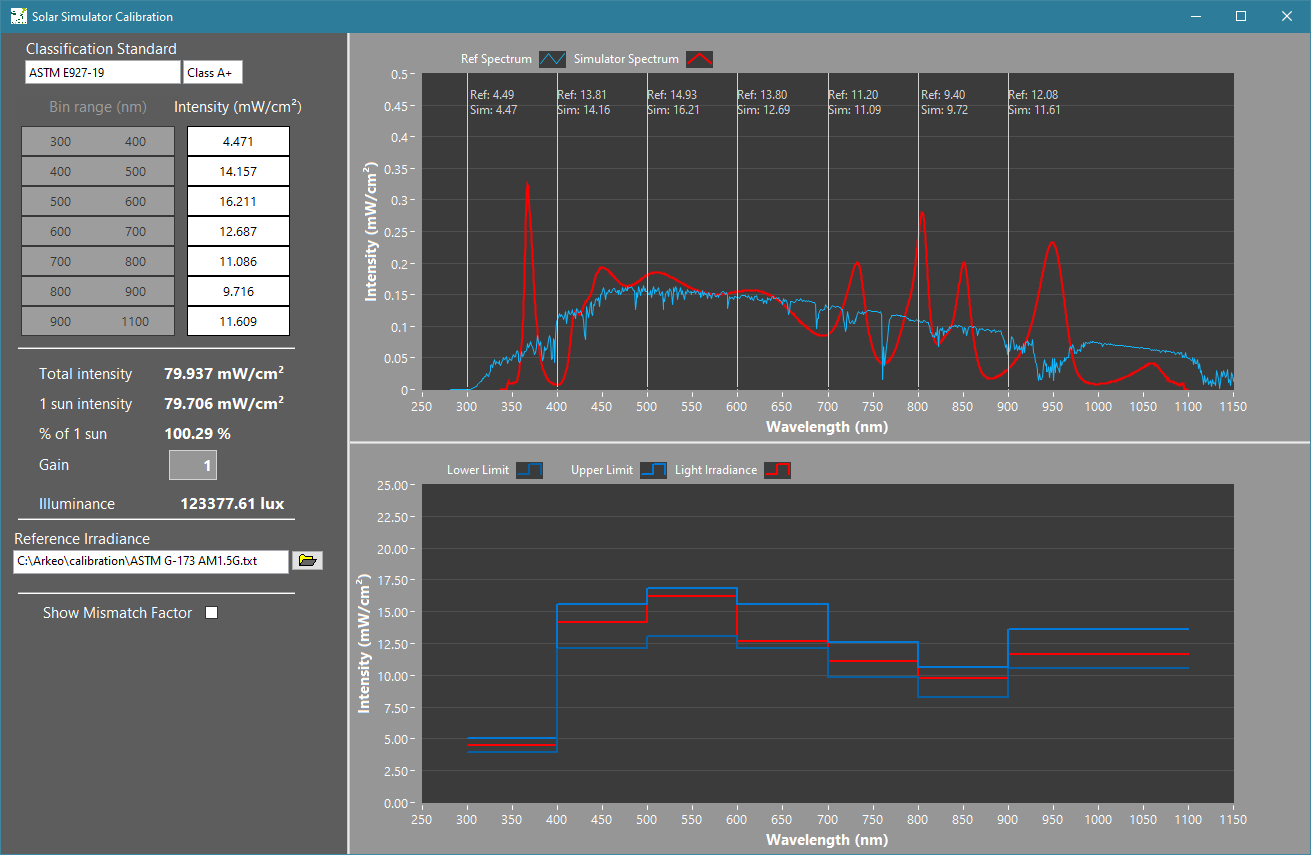This screenshot has width=1311, height=855.
Task: Open the ASTM E927-19 standard dropdown
Action: pyautogui.click(x=102, y=73)
